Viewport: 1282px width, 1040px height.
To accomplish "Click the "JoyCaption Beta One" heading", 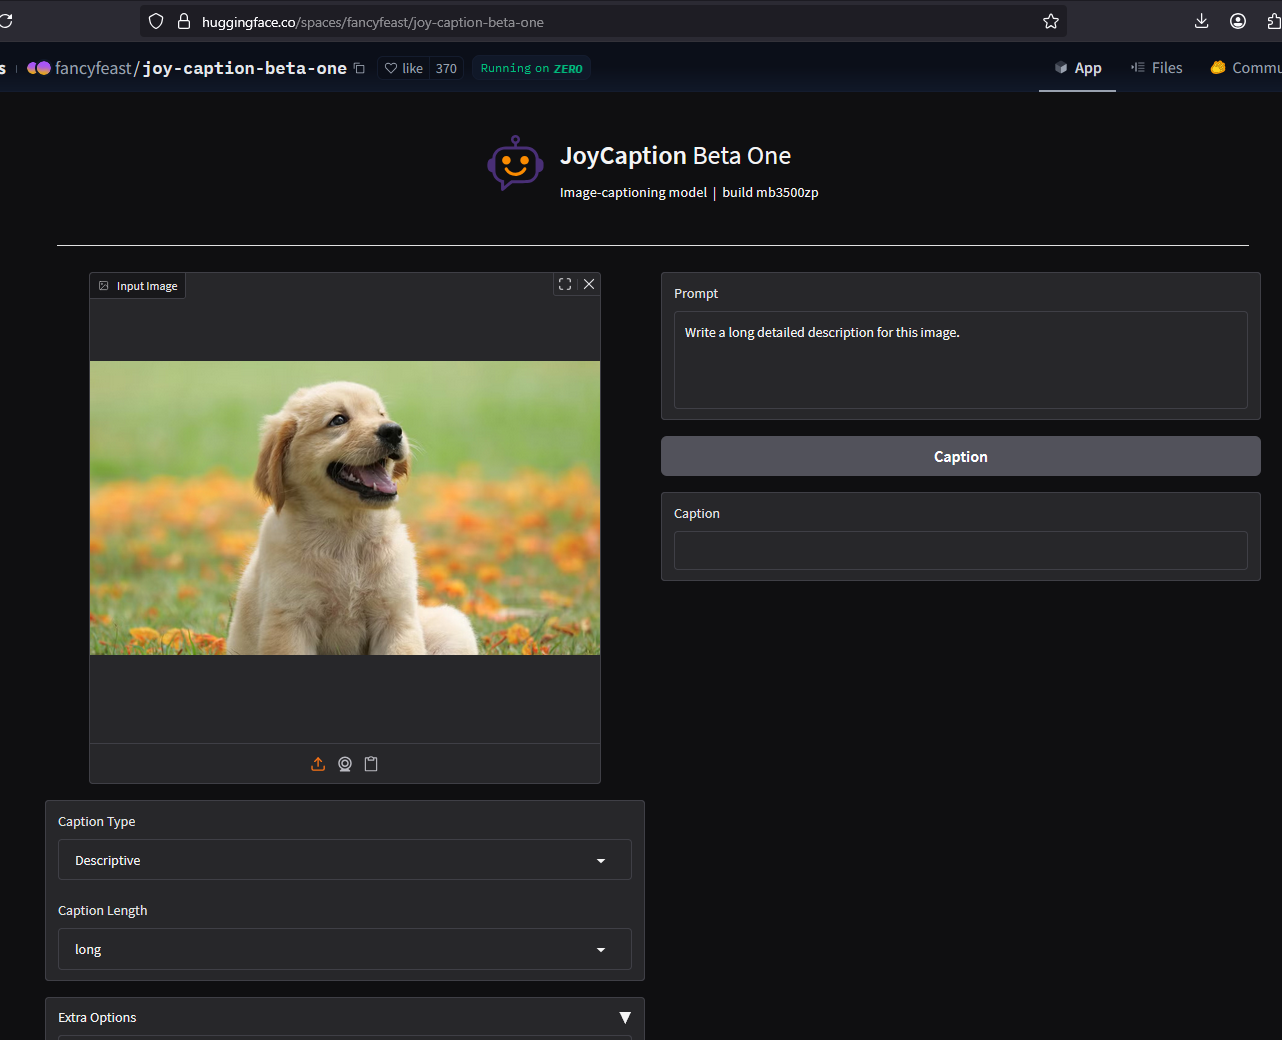I will point(675,156).
